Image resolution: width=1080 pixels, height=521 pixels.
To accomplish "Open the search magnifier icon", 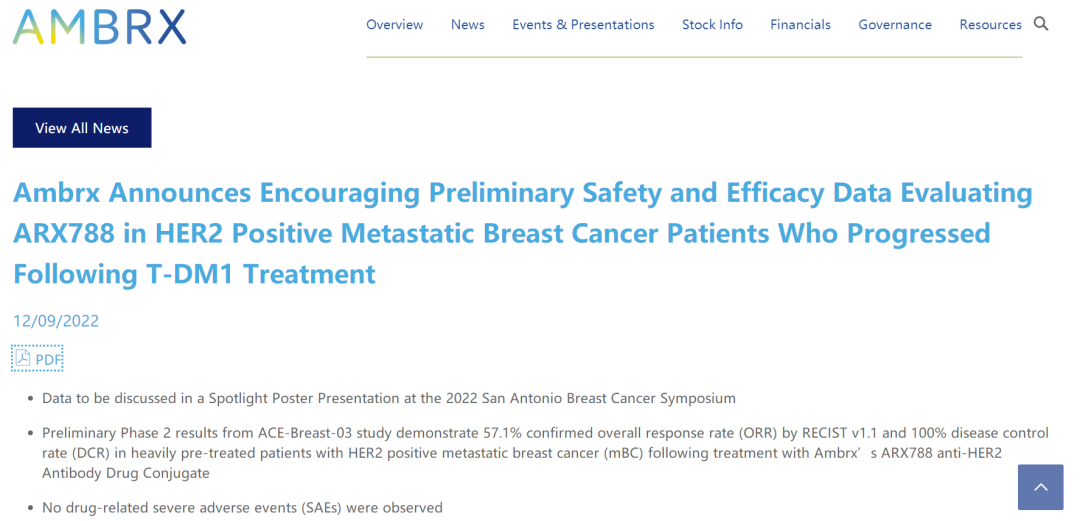I will coord(1041,24).
